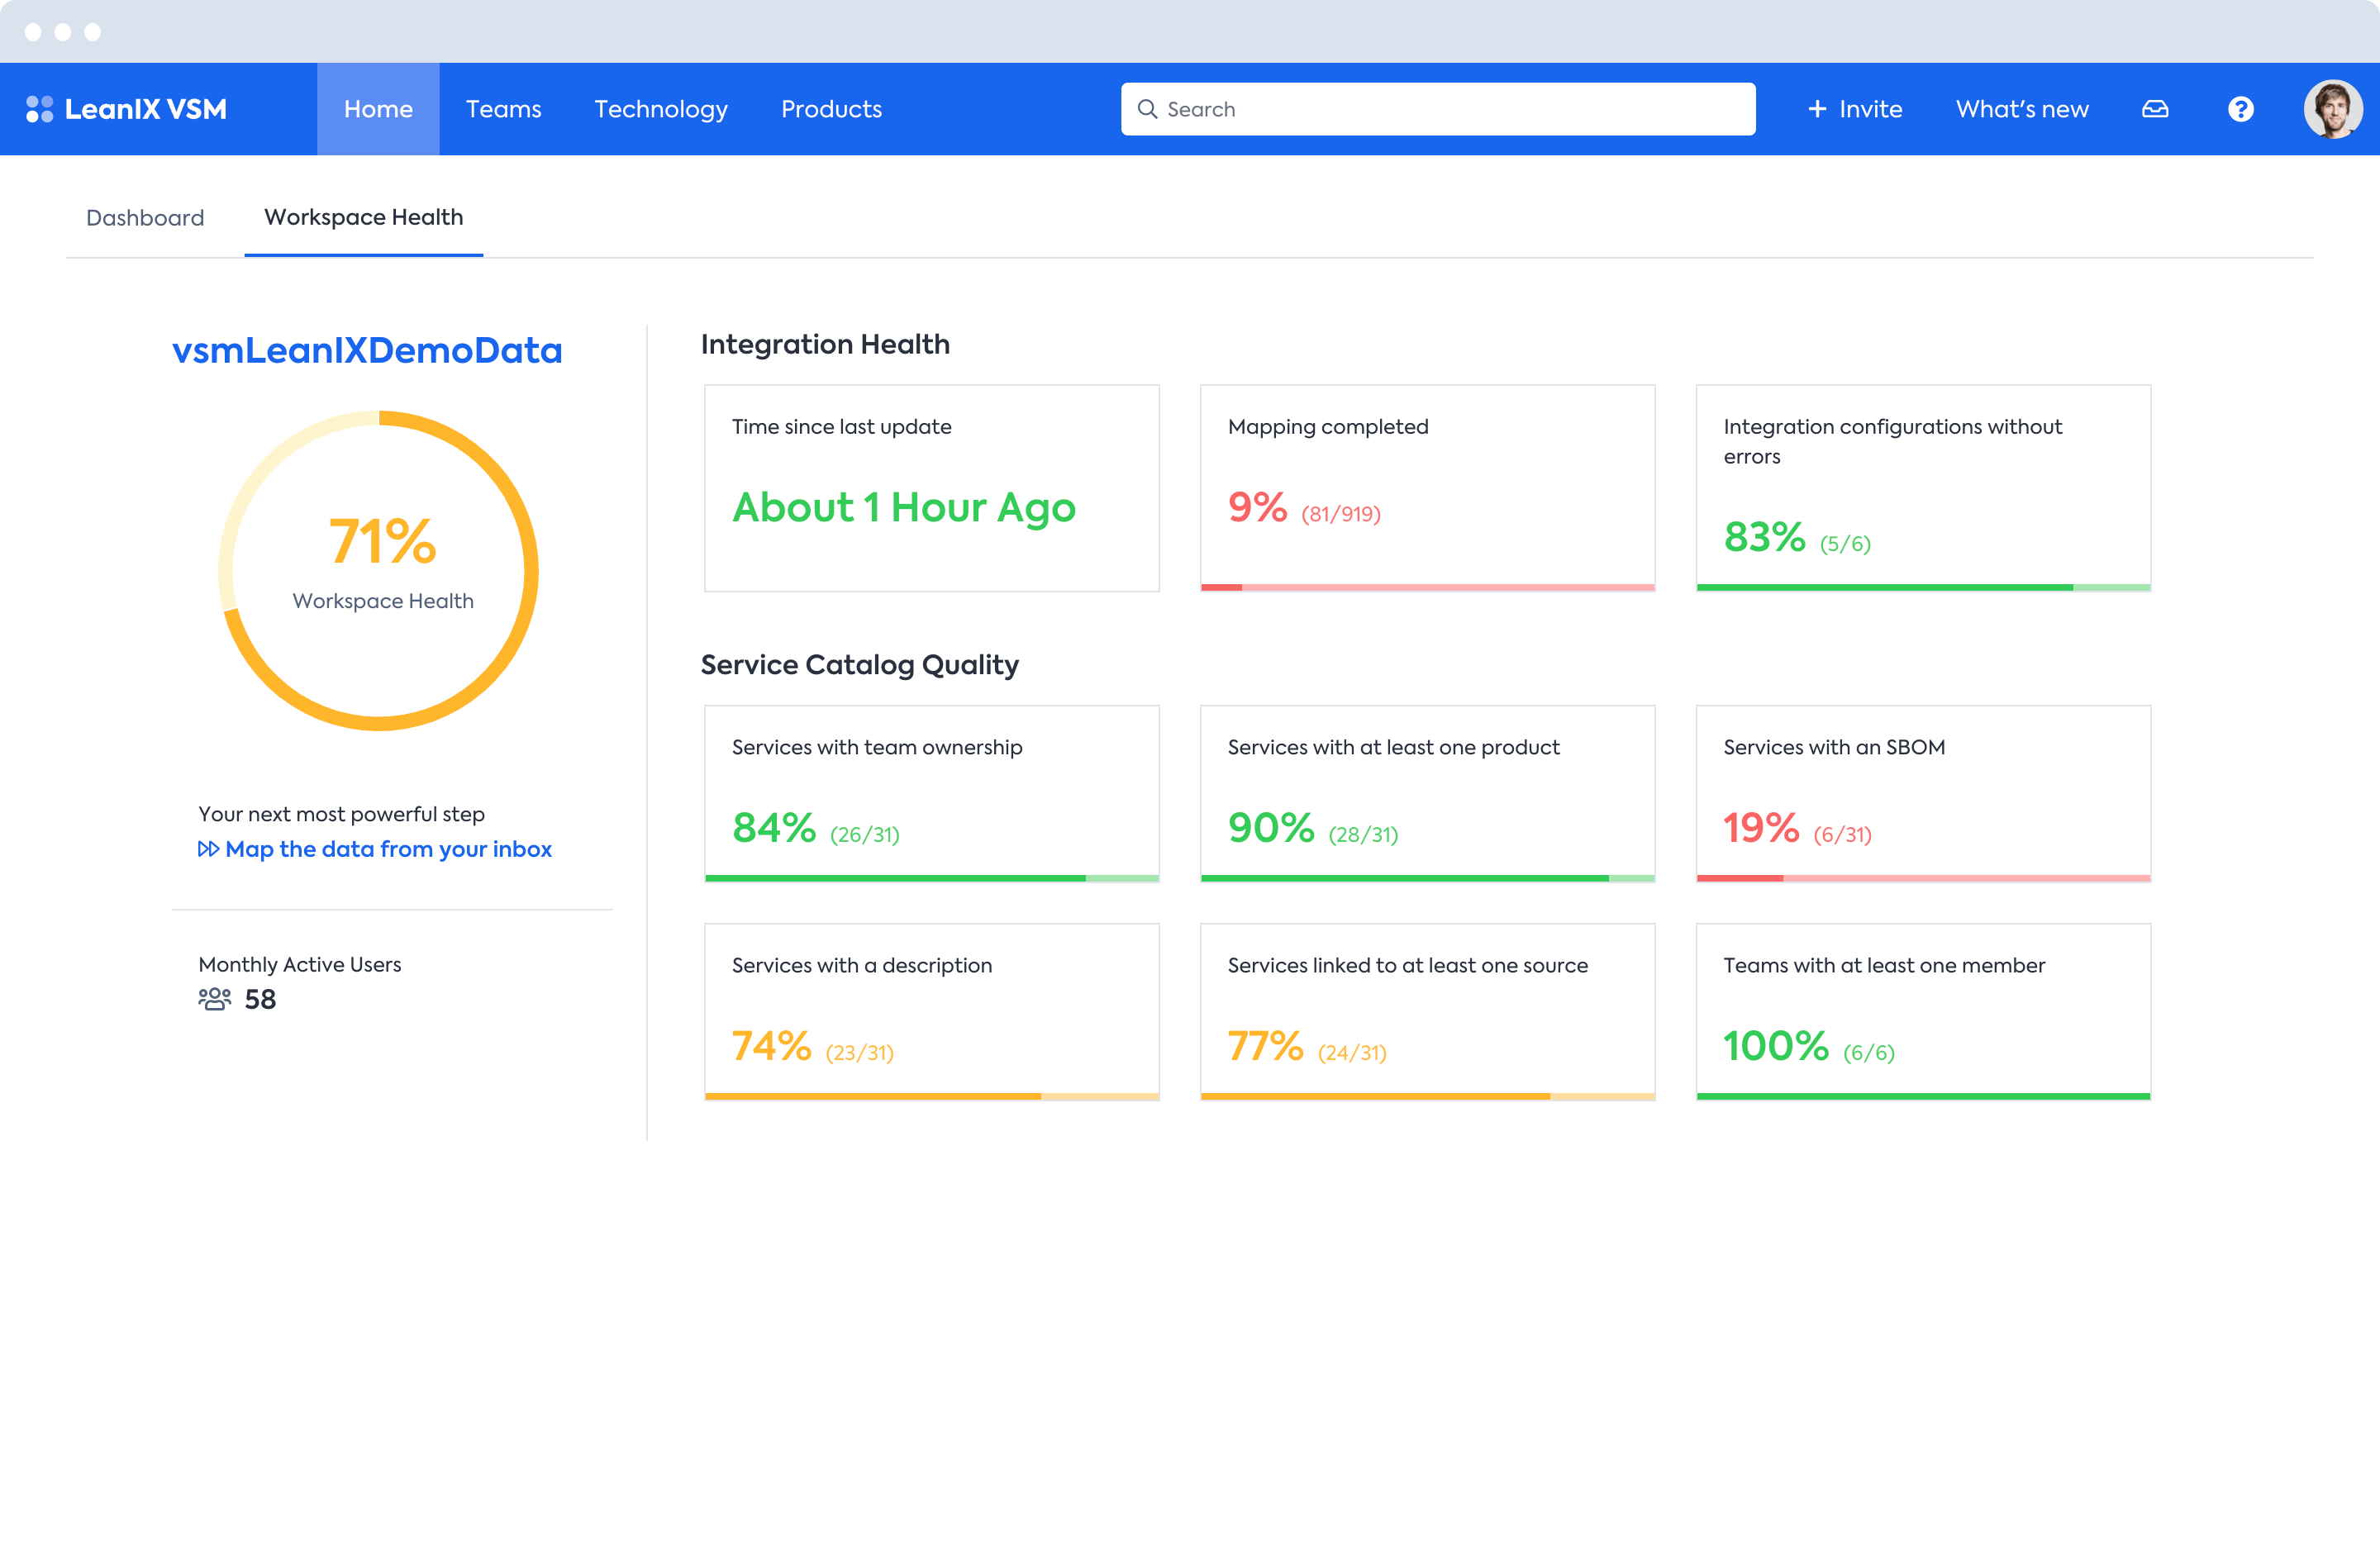Image resolution: width=2380 pixels, height=1550 pixels.
Task: Click the '84%' team ownership value
Action: [774, 828]
